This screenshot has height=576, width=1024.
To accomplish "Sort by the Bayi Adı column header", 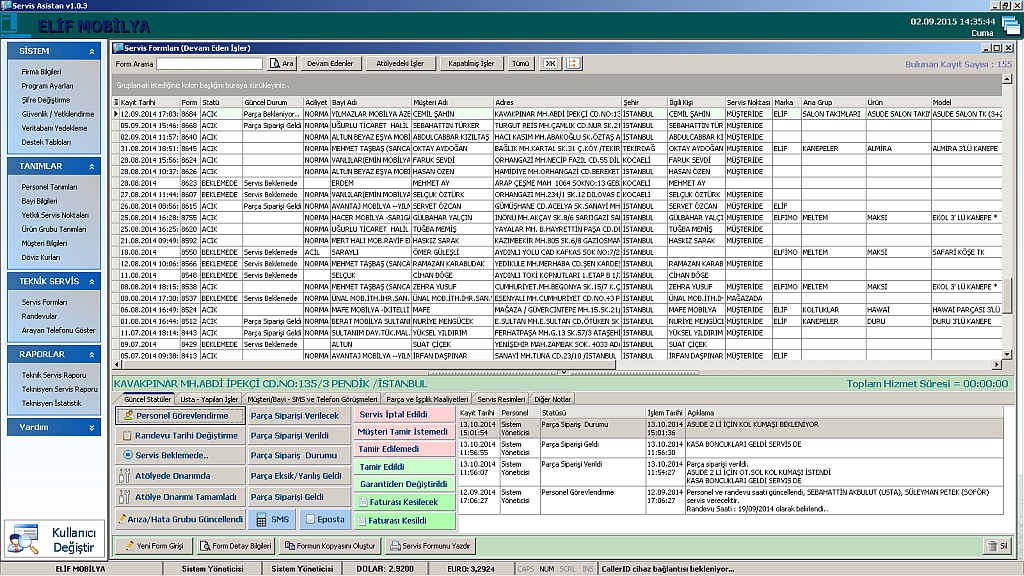I will [370, 103].
